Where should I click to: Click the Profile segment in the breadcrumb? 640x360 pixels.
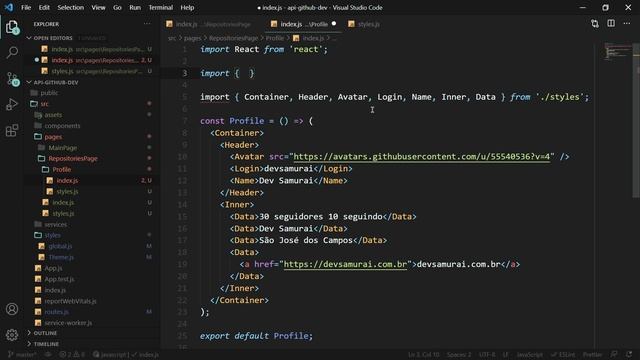coord(275,38)
